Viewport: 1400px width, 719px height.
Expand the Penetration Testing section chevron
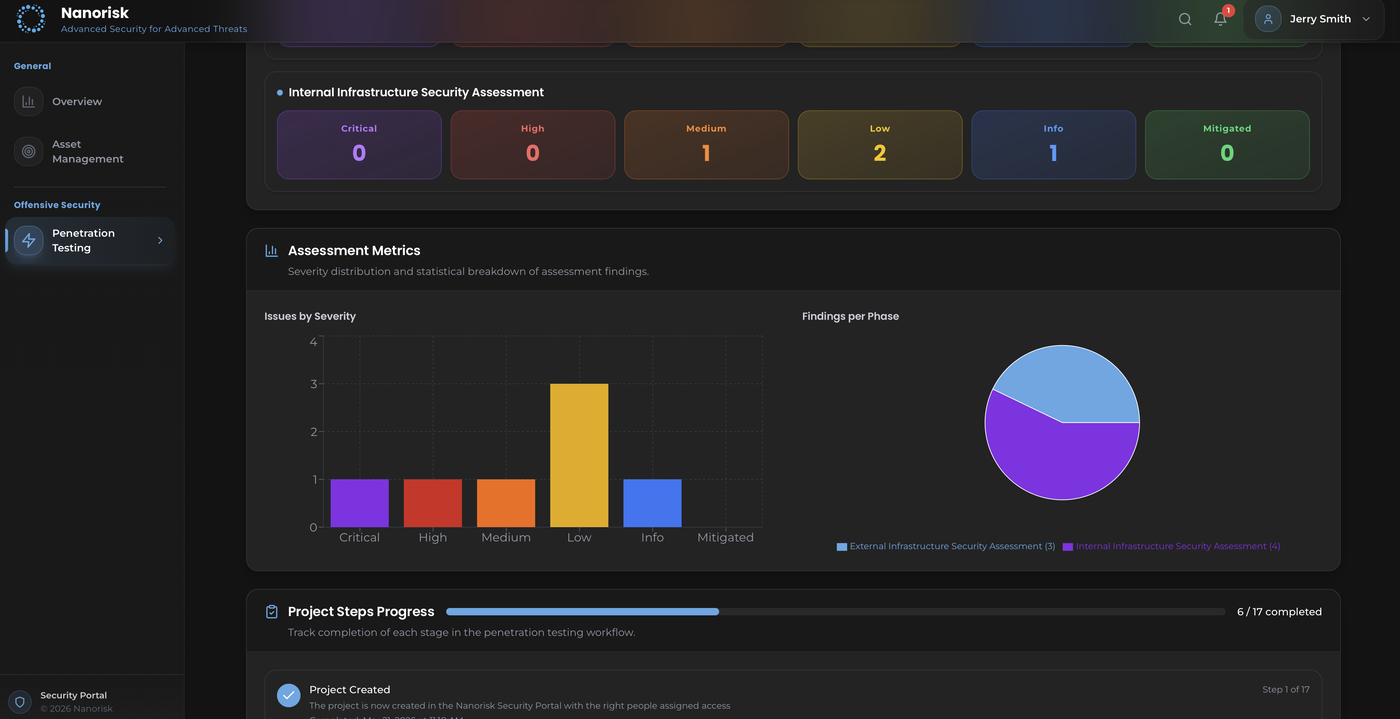click(x=160, y=240)
